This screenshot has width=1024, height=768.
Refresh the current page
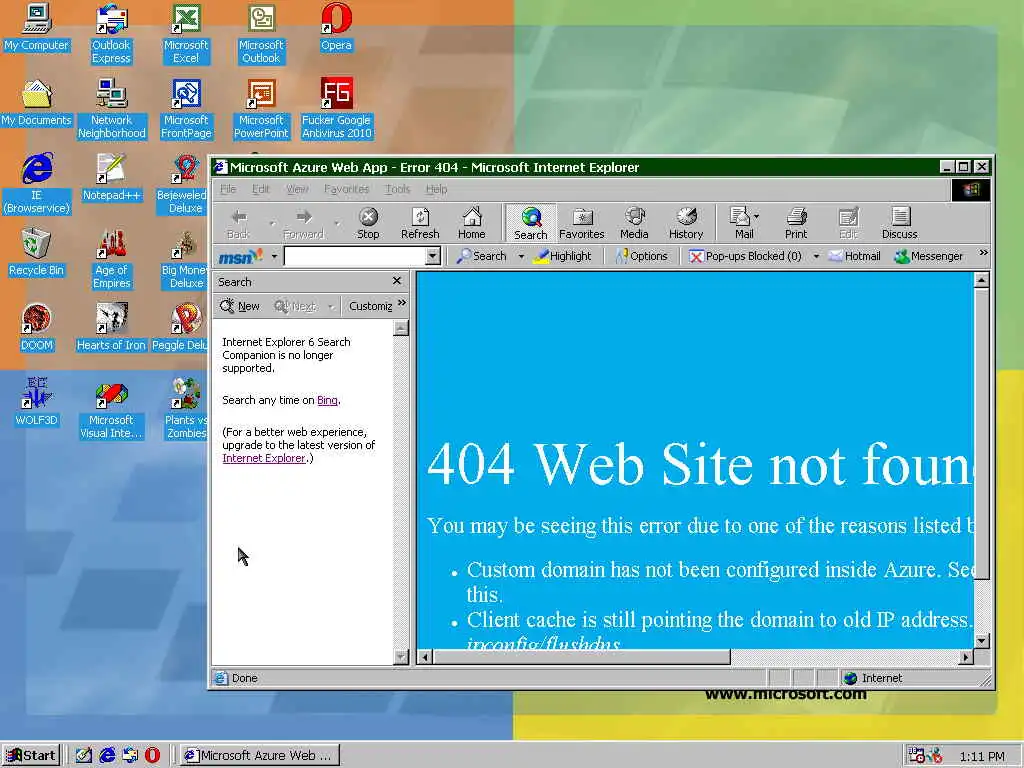[x=420, y=223]
